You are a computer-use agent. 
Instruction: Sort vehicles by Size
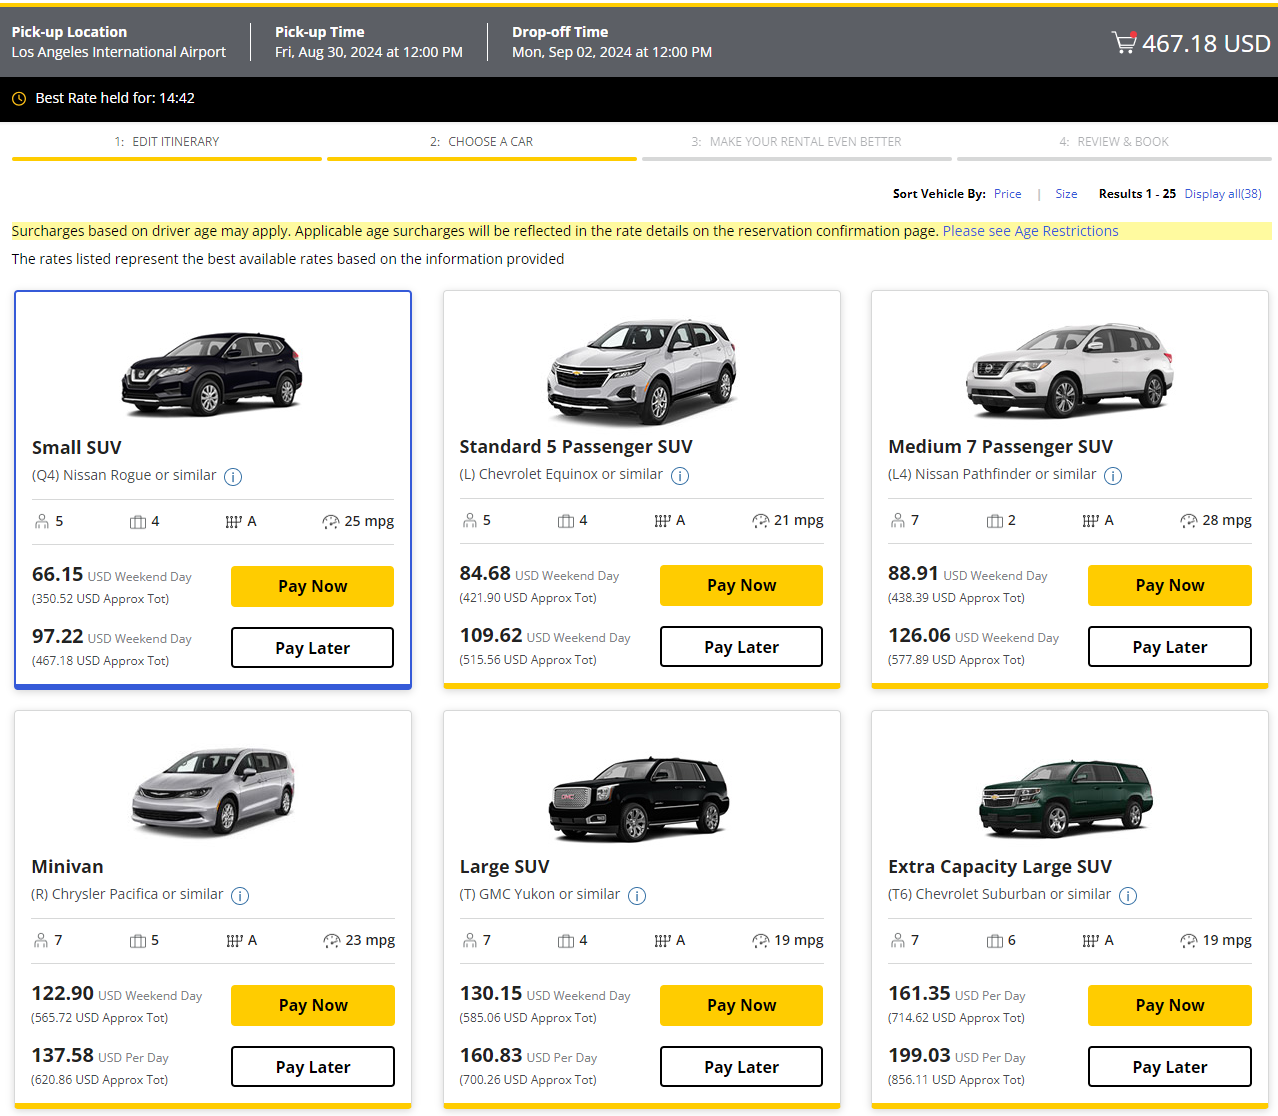(1066, 194)
